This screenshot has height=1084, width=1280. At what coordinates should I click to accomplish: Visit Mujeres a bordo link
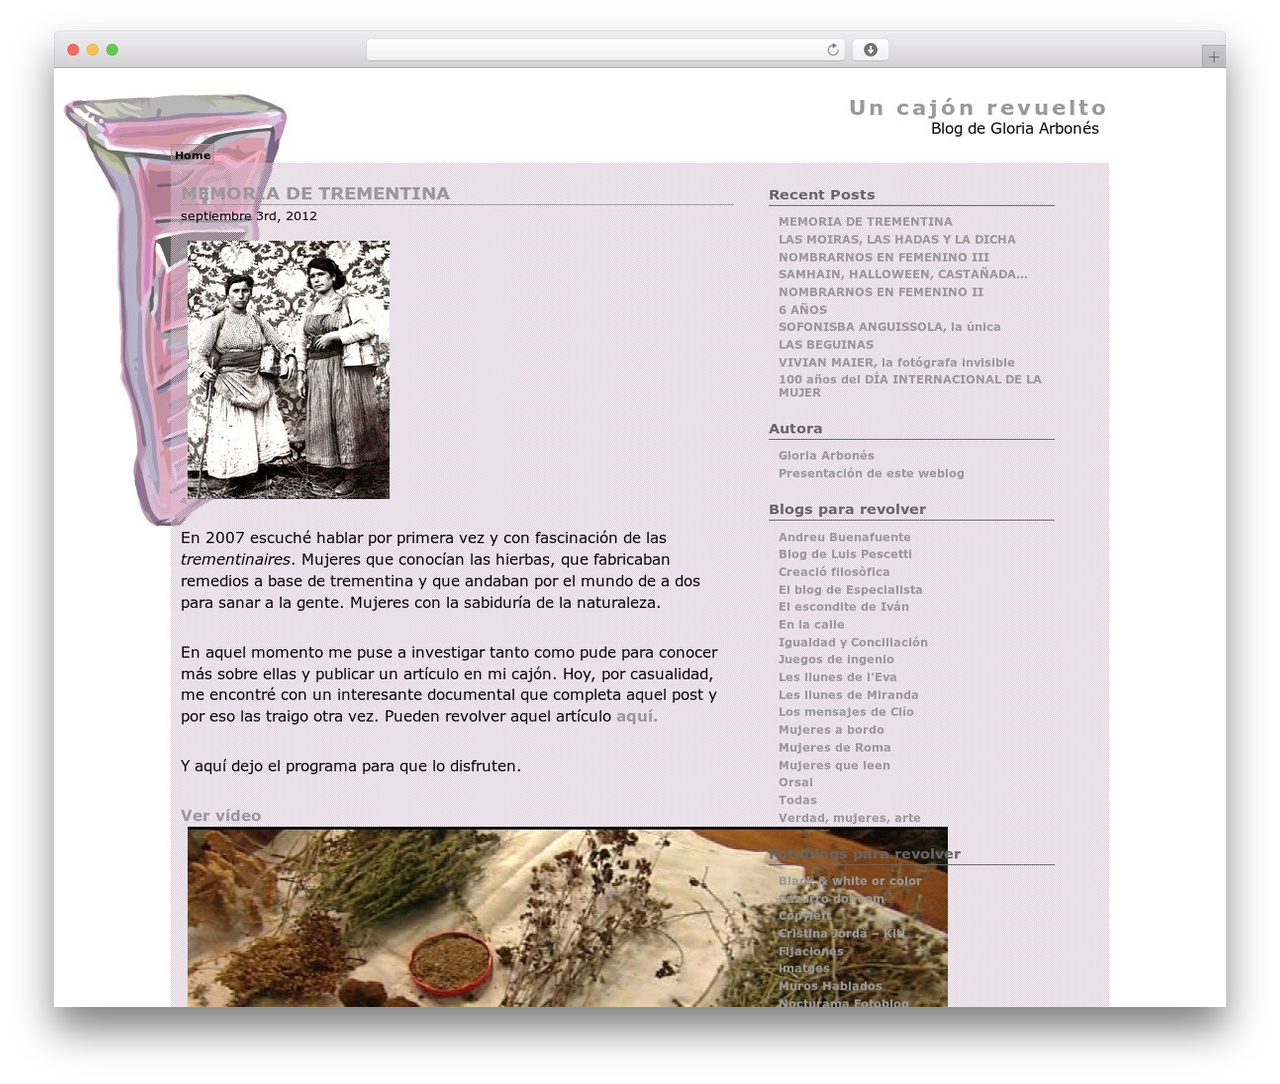(x=832, y=730)
